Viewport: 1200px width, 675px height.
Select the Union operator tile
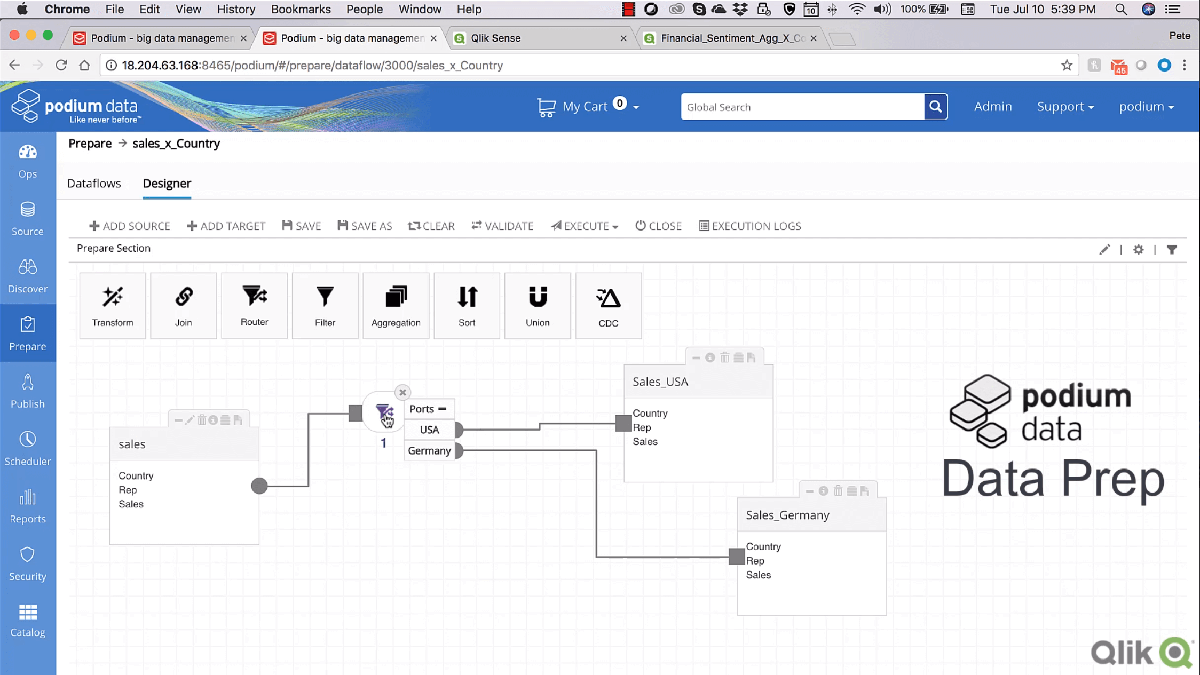538,306
